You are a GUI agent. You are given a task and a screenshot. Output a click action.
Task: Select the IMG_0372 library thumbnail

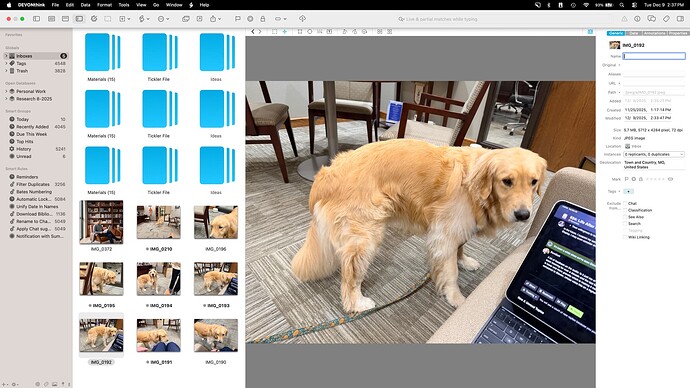click(x=101, y=222)
